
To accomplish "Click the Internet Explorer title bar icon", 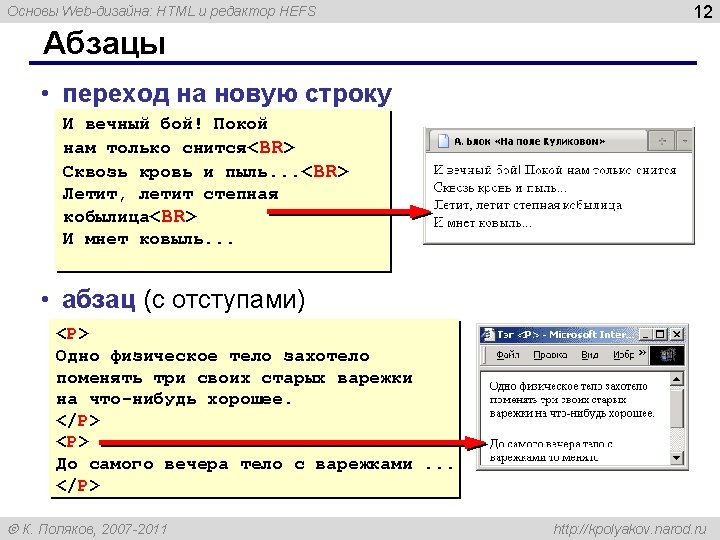I will [x=488, y=334].
